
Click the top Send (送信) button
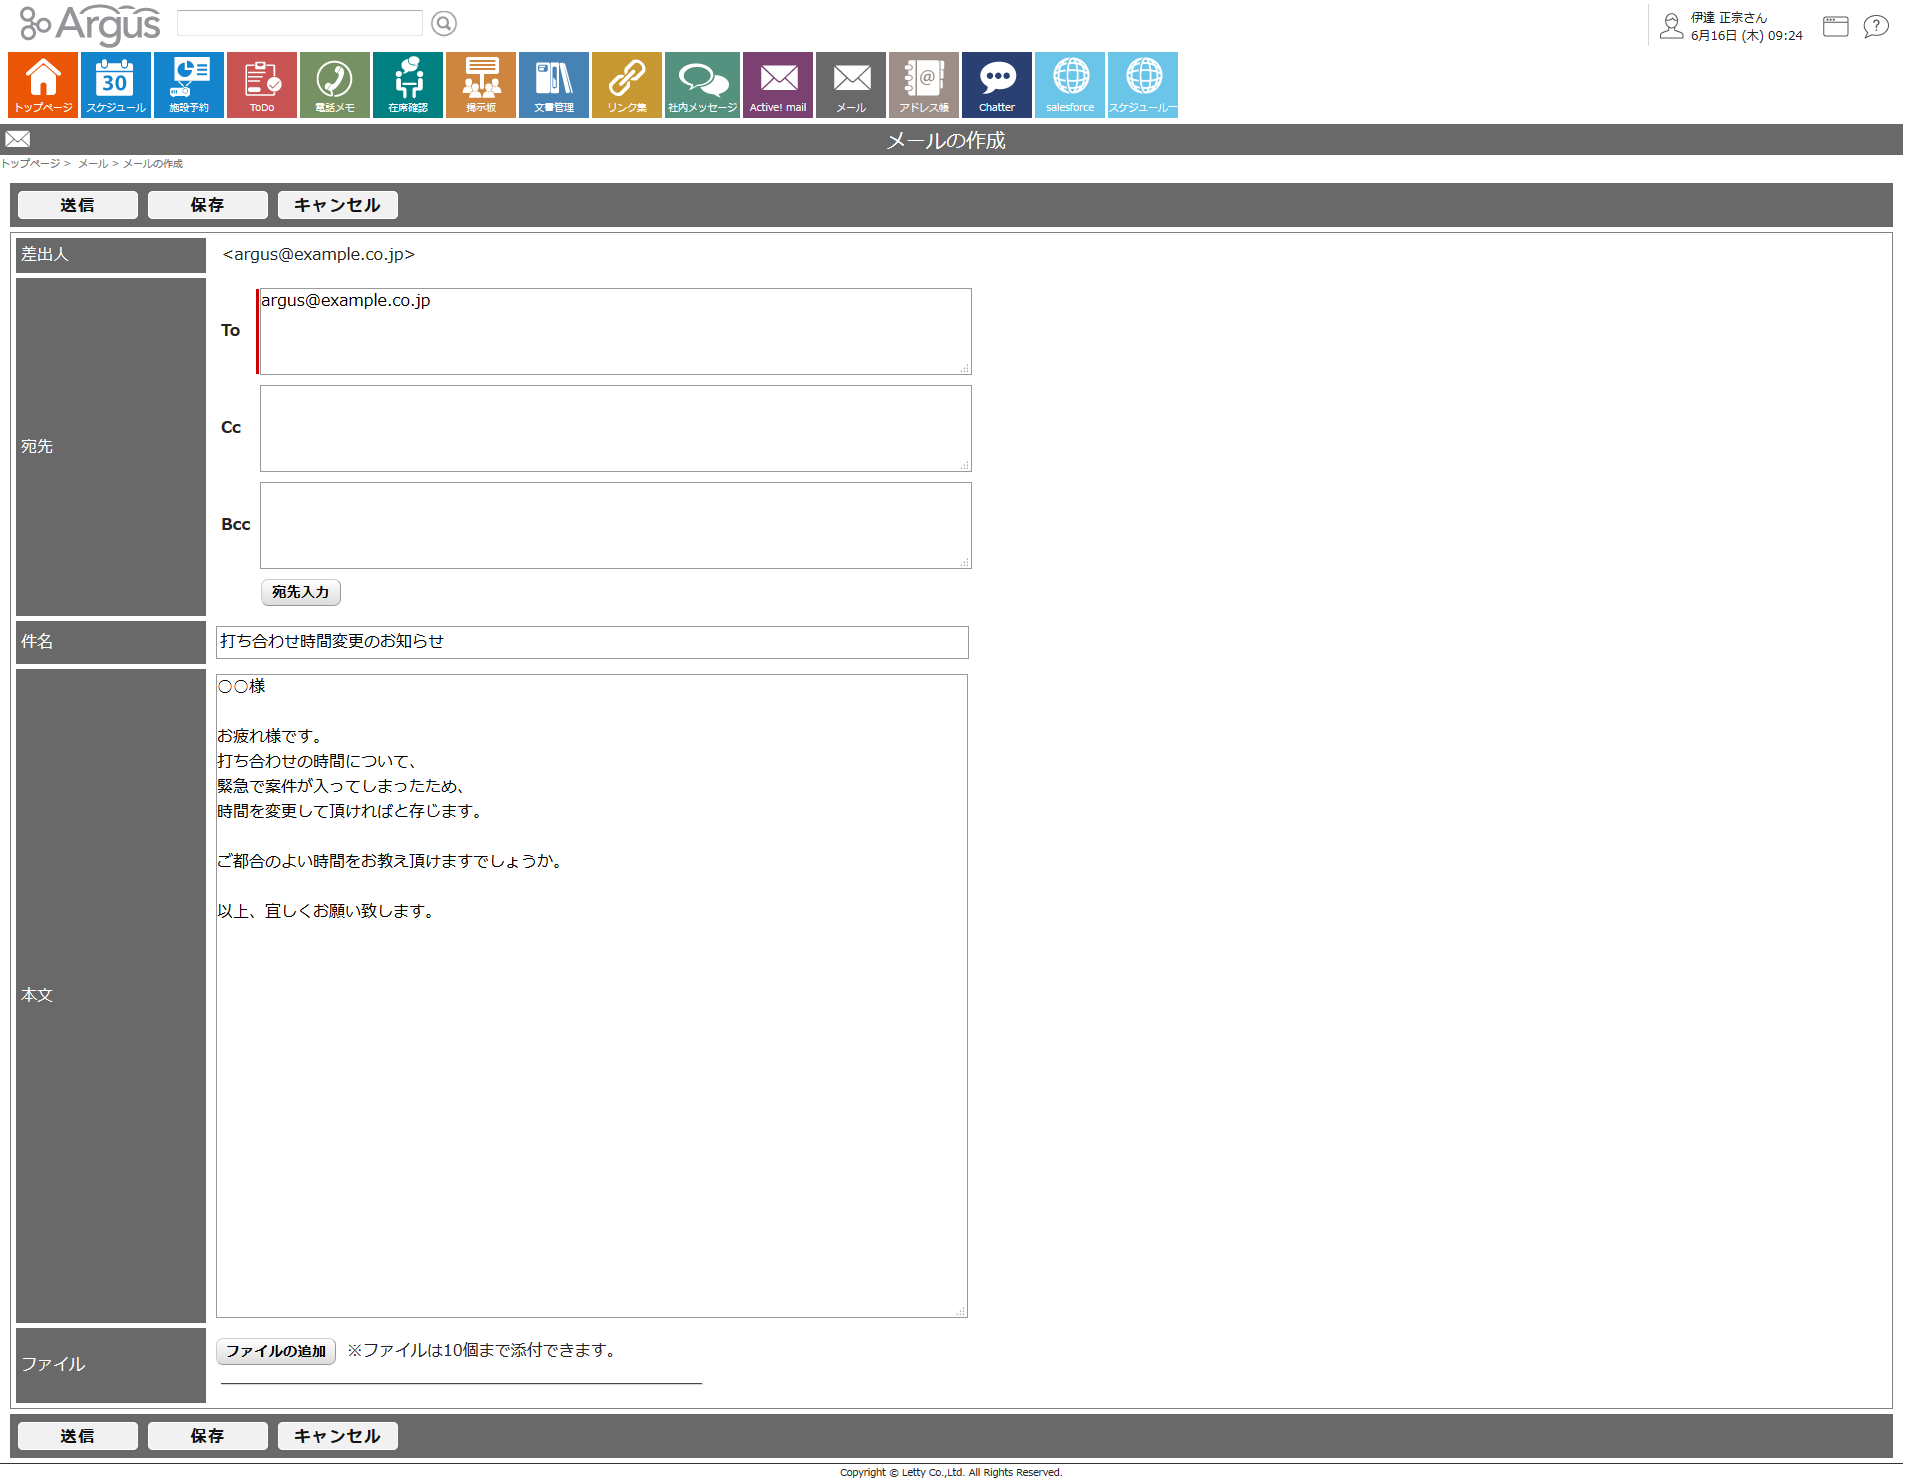tap(78, 205)
